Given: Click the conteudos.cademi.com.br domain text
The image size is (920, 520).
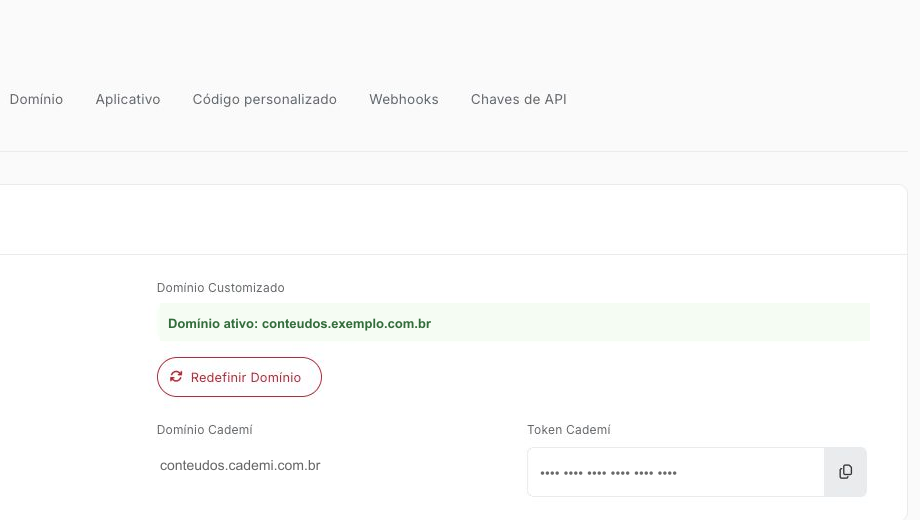Looking at the screenshot, I should 240,465.
